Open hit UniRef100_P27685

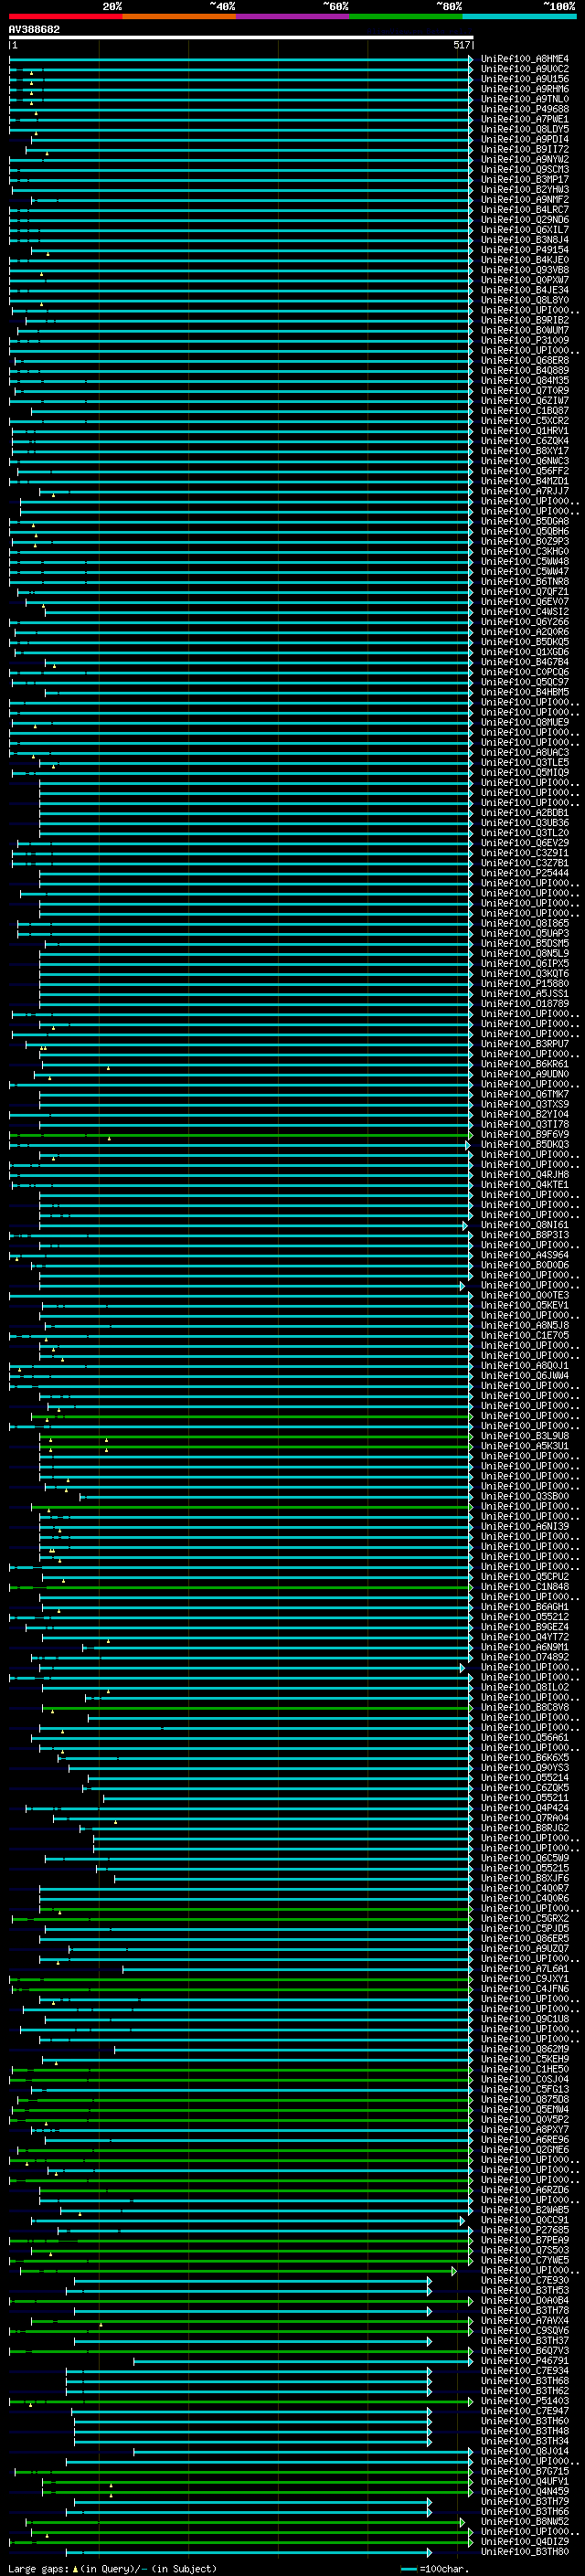click(525, 2229)
